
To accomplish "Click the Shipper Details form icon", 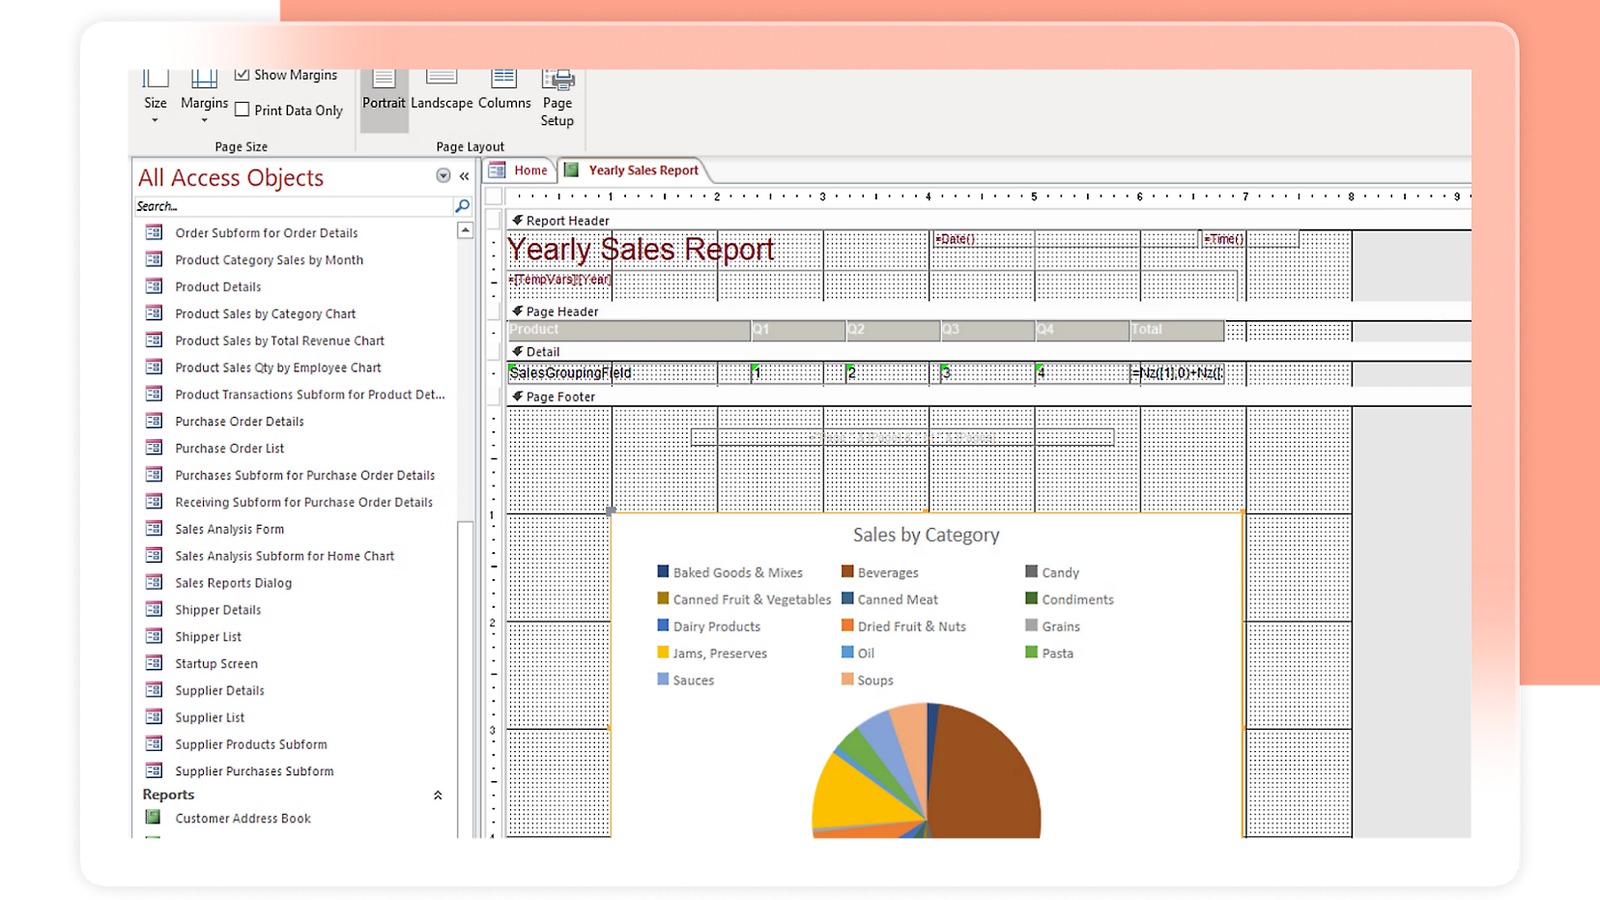I will click(154, 610).
